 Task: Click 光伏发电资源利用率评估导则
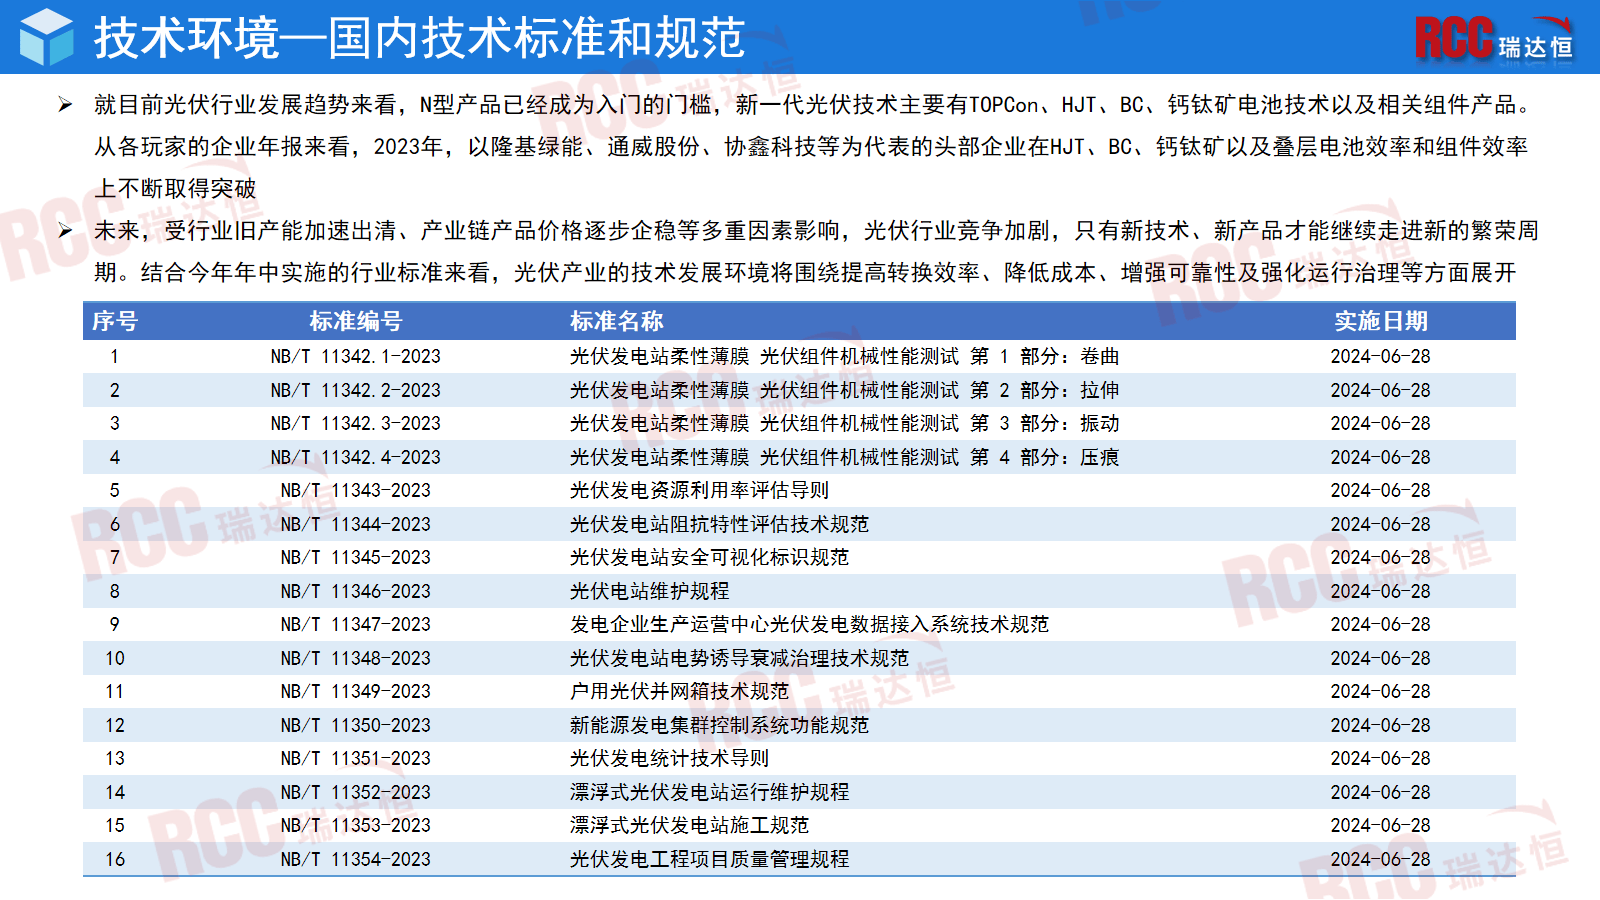700,491
